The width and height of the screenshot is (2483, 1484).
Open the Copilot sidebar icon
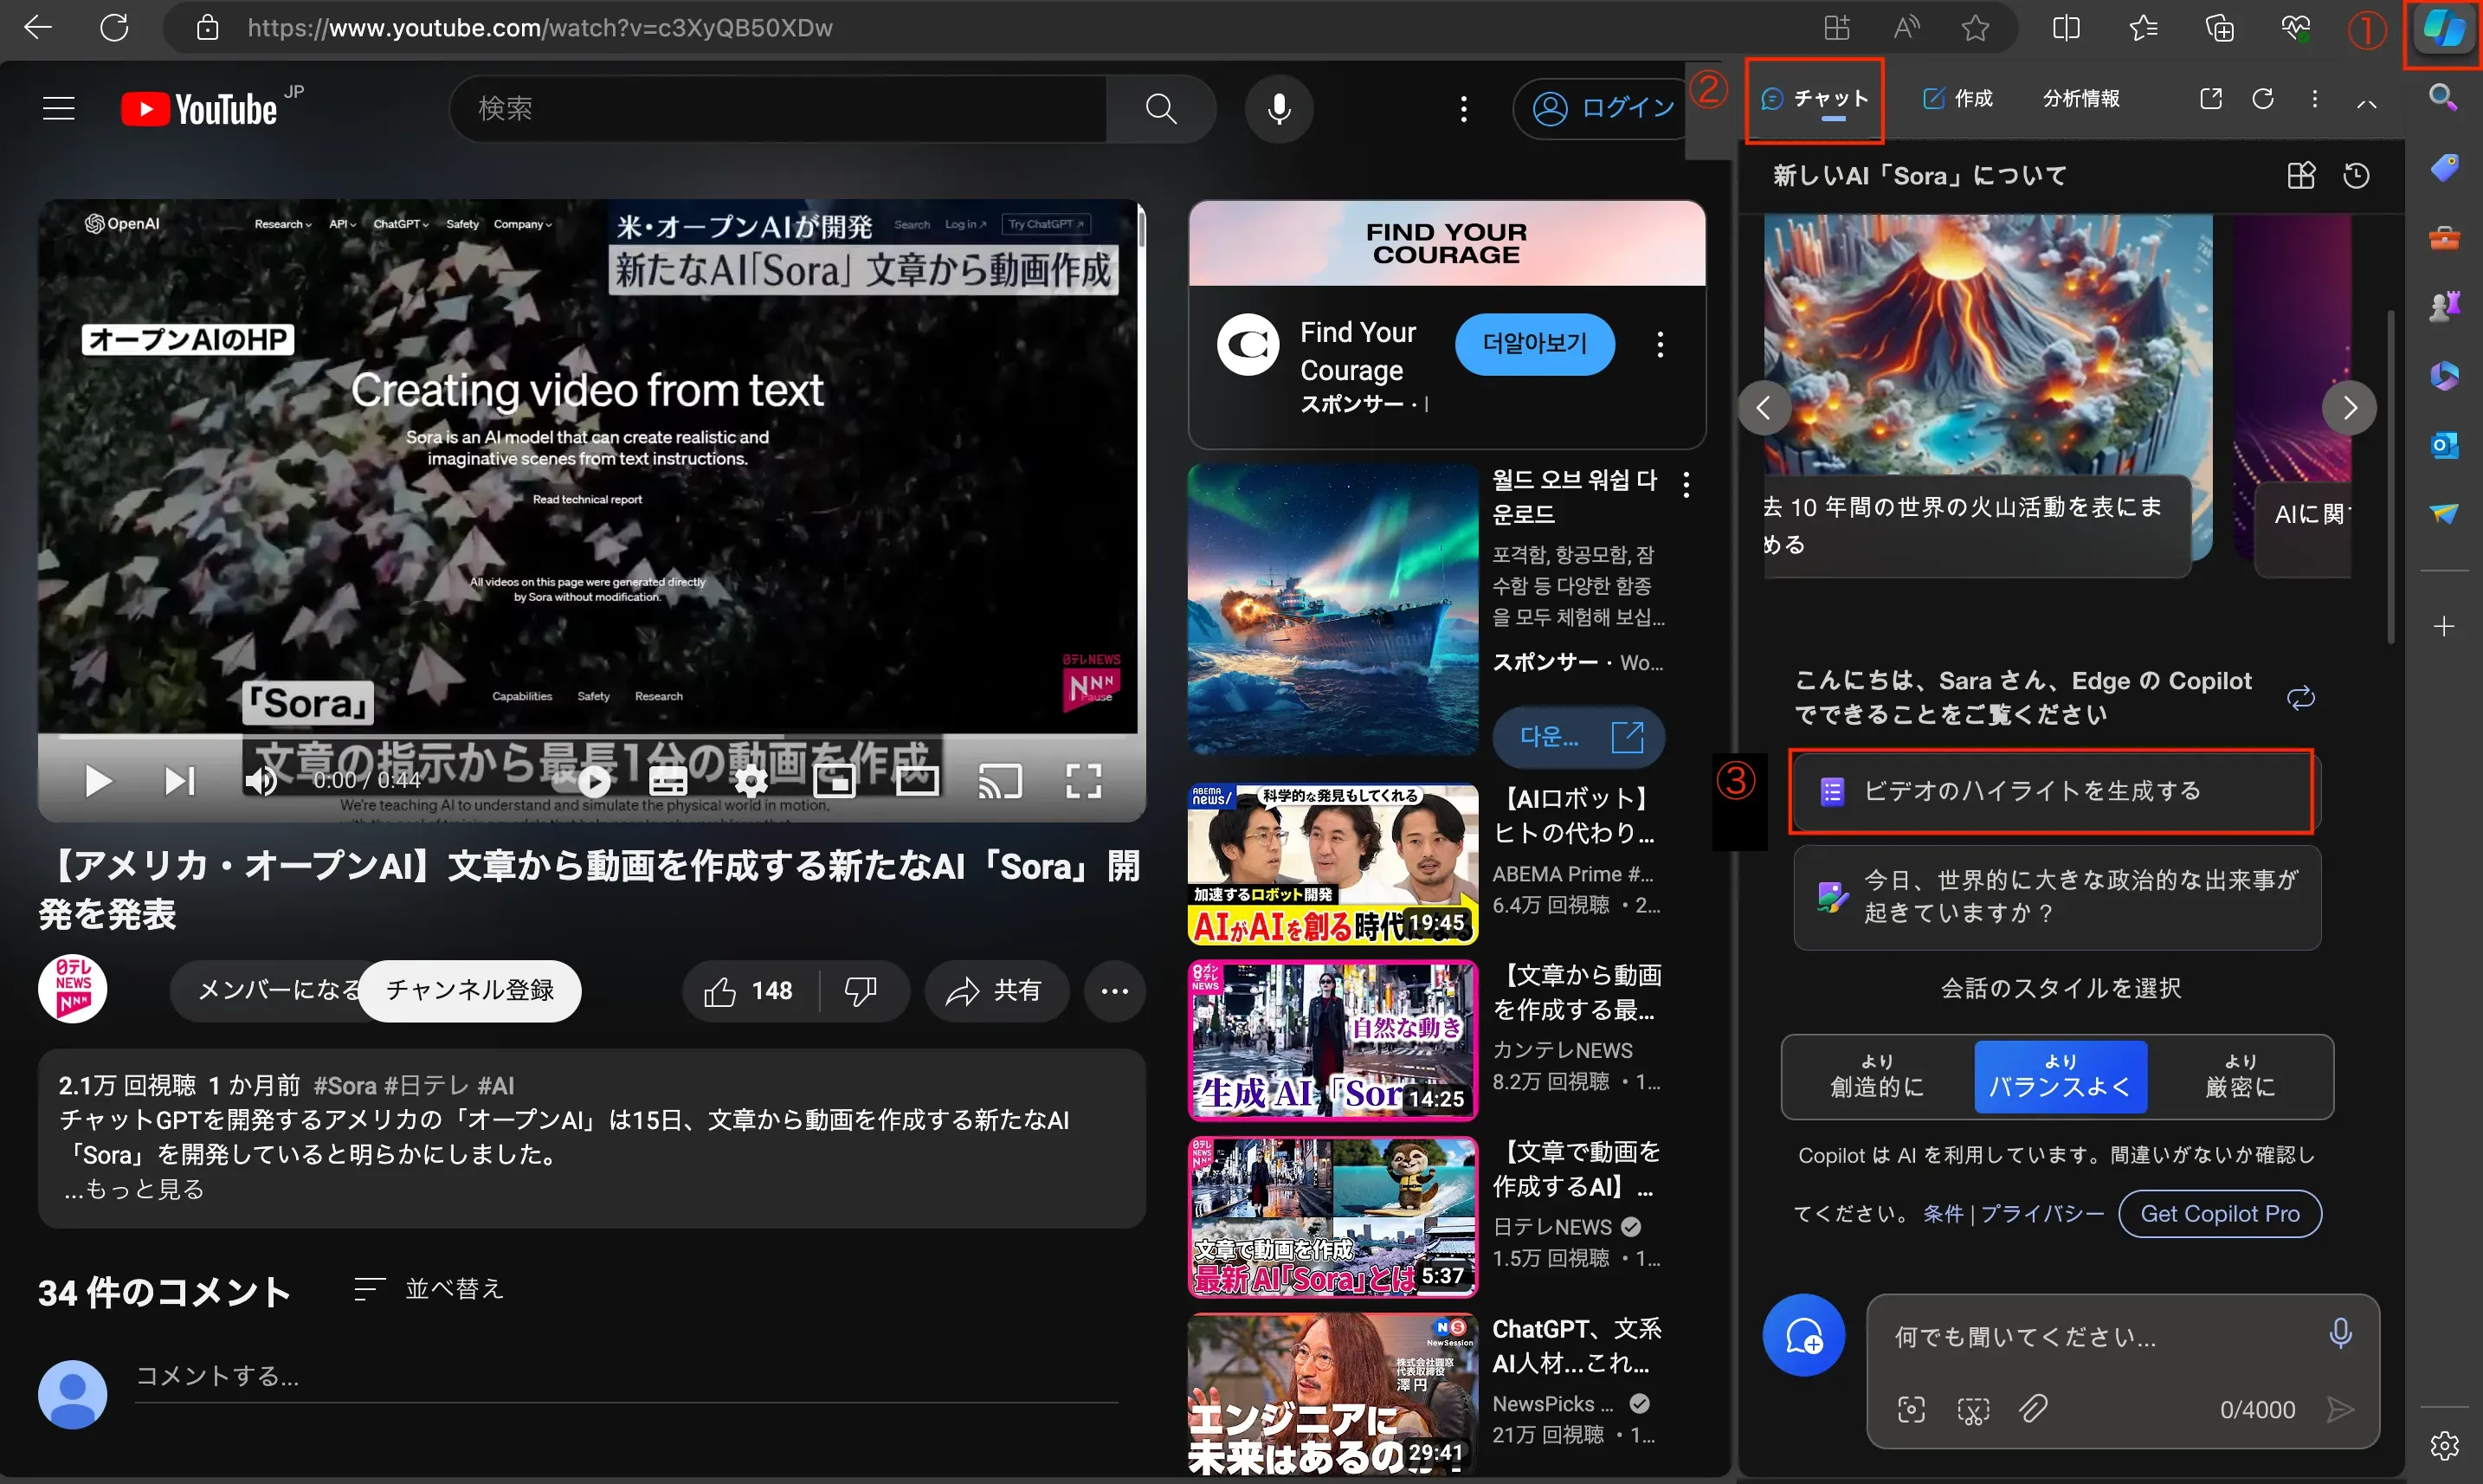point(2443,30)
